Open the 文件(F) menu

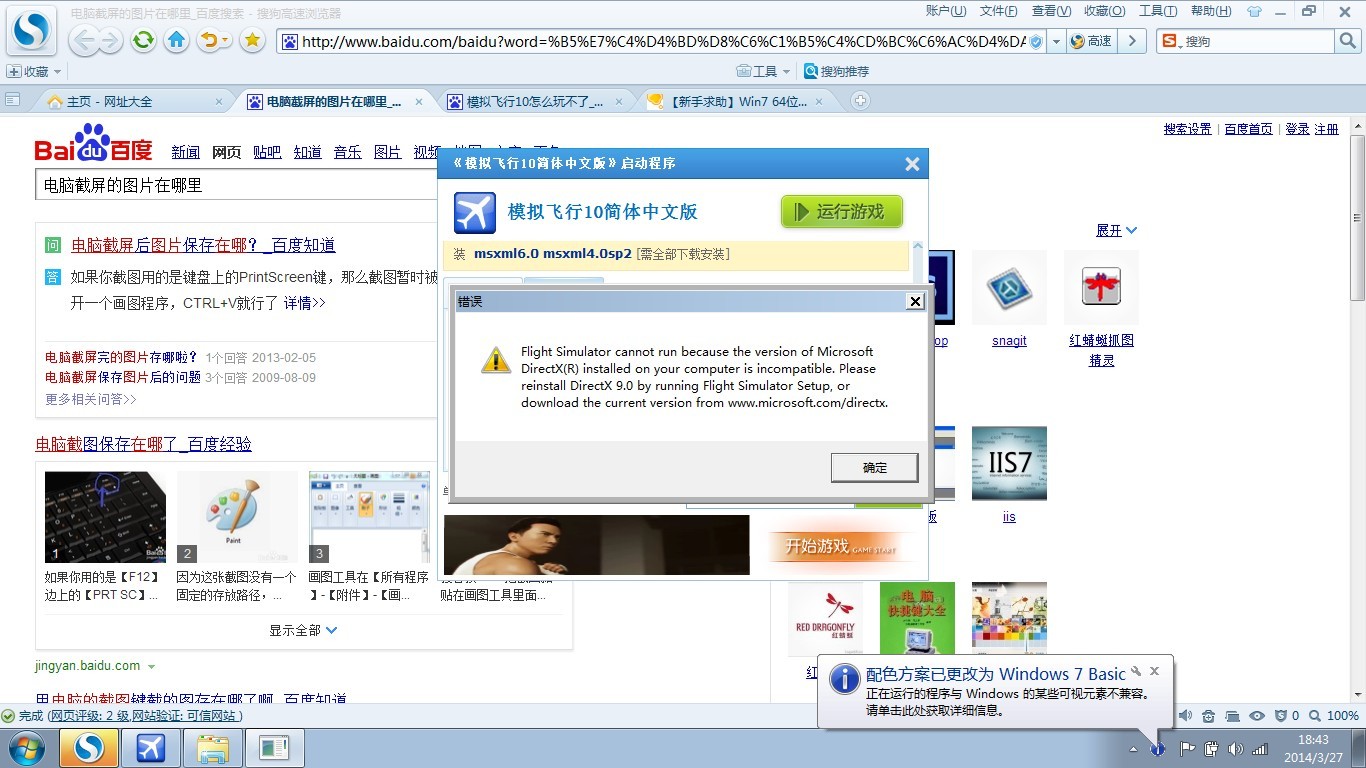pos(998,11)
